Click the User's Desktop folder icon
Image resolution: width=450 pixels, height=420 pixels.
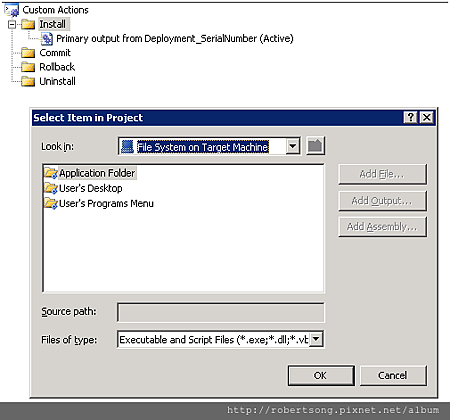point(51,188)
